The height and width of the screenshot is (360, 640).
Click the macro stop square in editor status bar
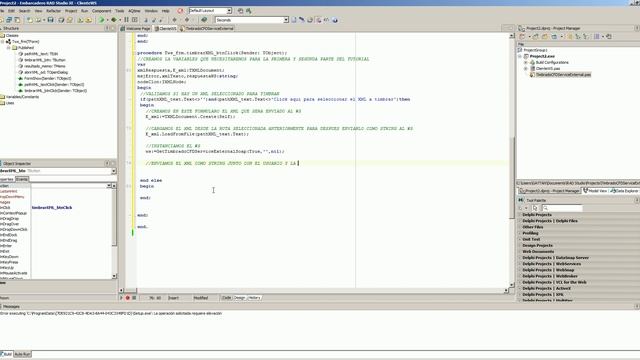134,298
